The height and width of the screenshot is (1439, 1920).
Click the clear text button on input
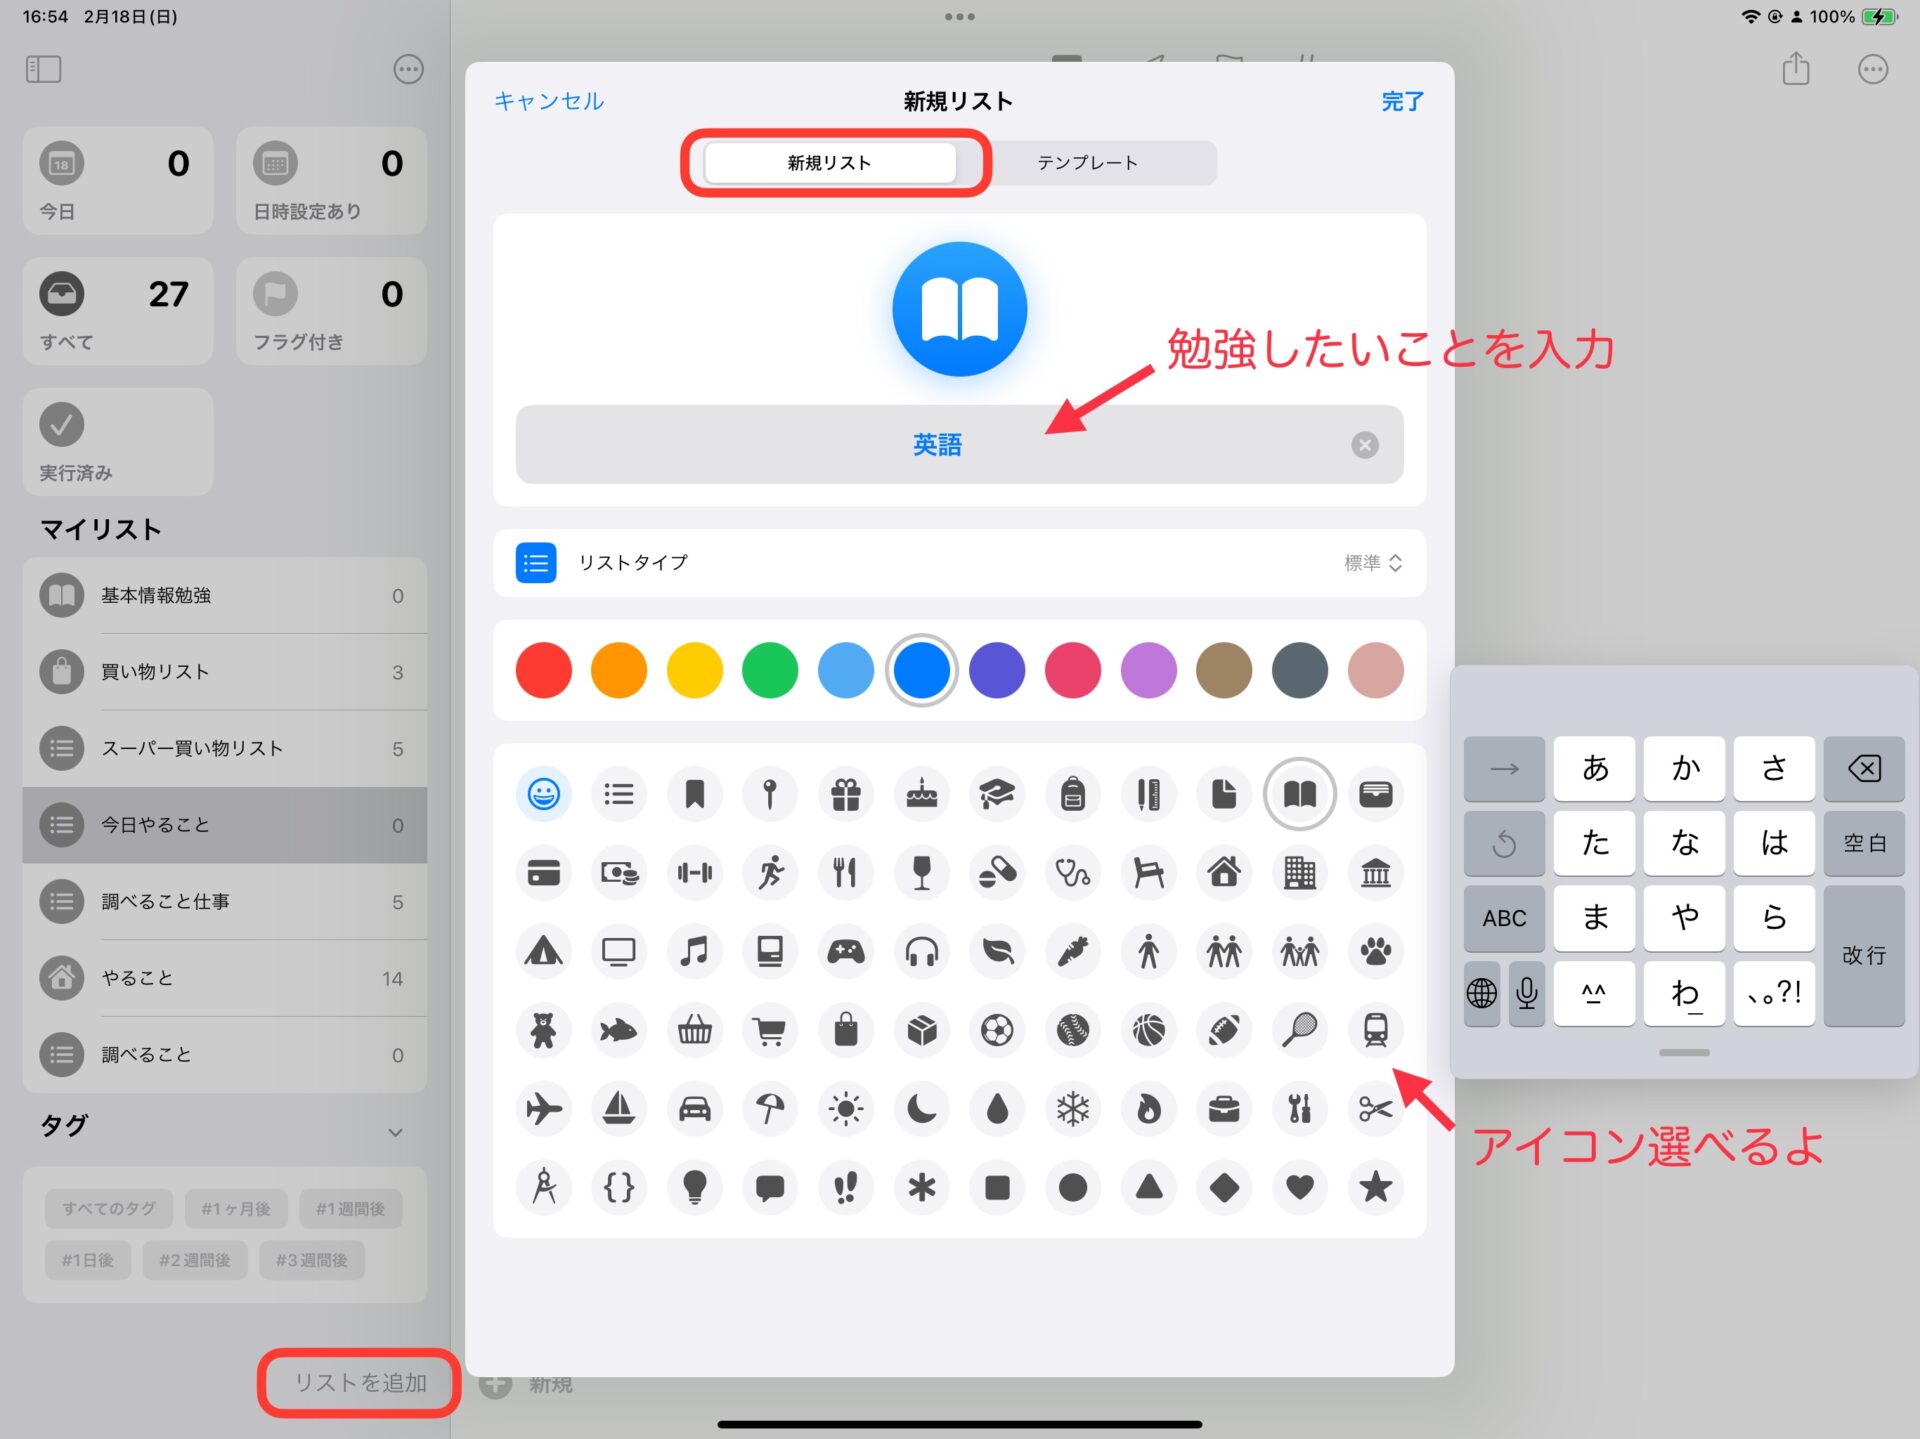pos(1362,444)
